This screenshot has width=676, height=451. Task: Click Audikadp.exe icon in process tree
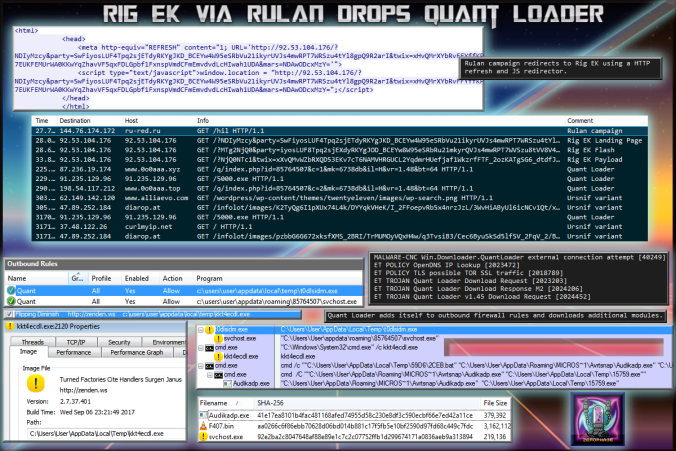pyautogui.click(x=228, y=383)
